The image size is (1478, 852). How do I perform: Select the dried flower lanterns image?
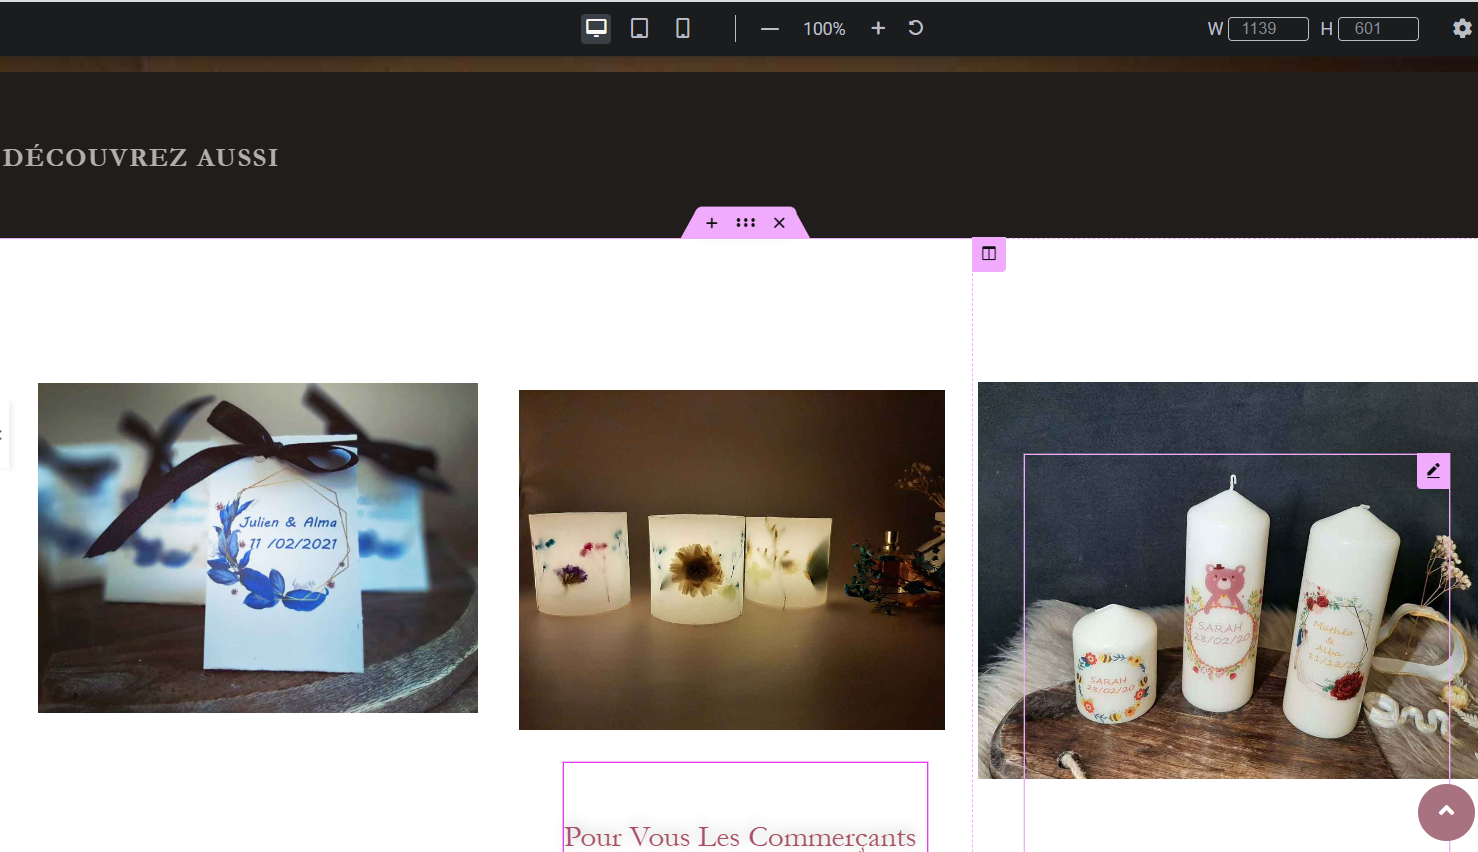731,559
